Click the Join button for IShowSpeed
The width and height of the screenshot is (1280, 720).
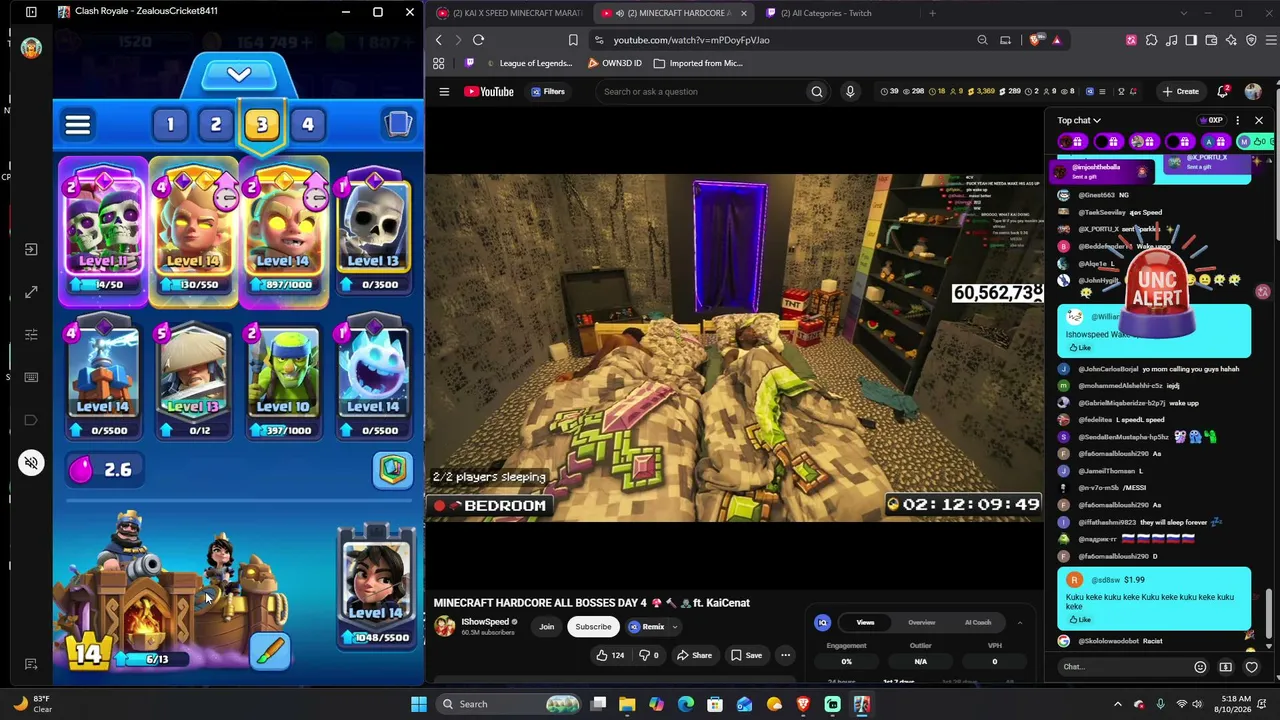(x=546, y=627)
